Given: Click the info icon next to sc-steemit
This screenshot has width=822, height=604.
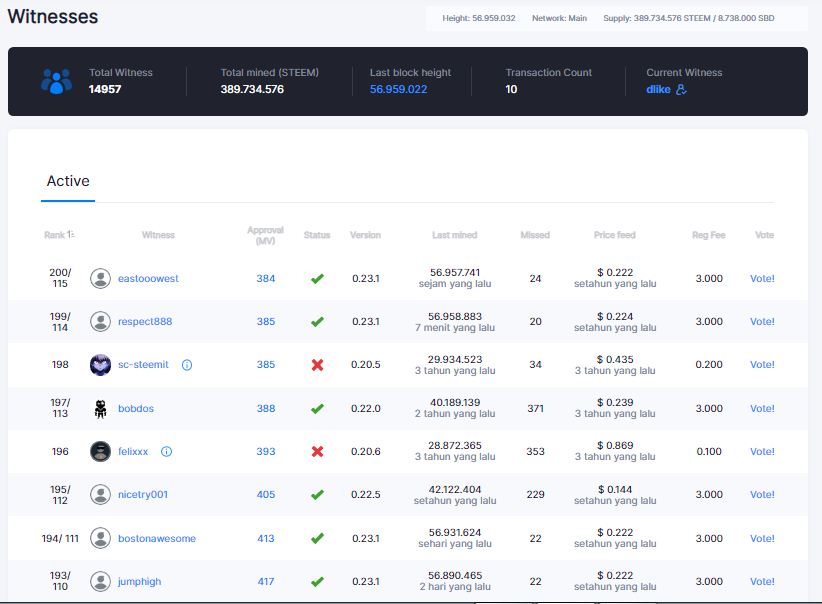Looking at the screenshot, I should click(187, 365).
